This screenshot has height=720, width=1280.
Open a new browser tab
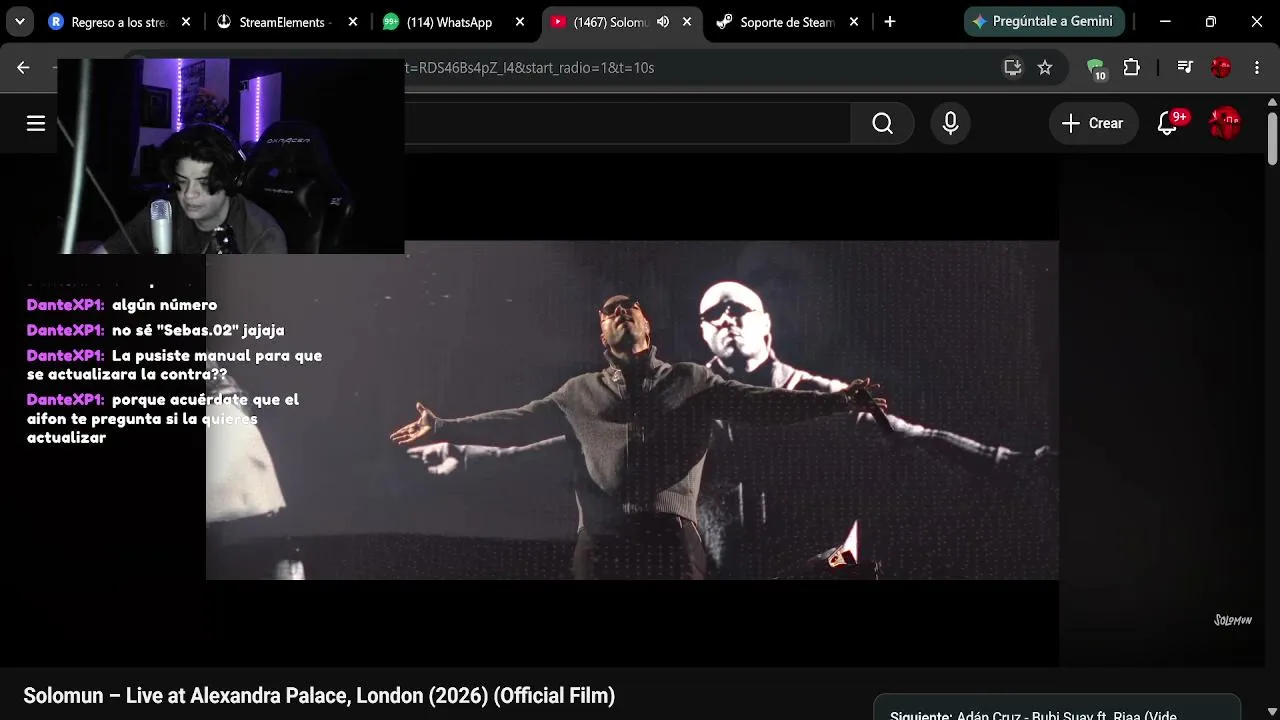[889, 22]
